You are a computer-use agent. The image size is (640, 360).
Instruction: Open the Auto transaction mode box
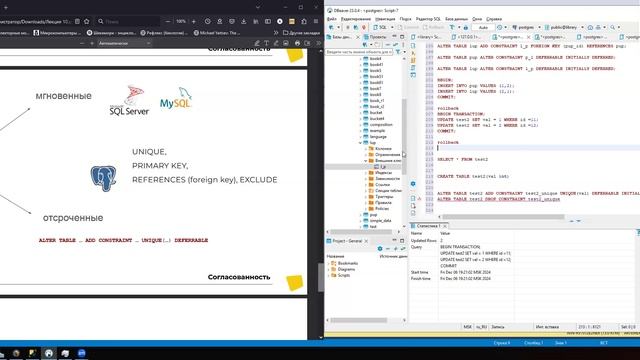[483, 27]
